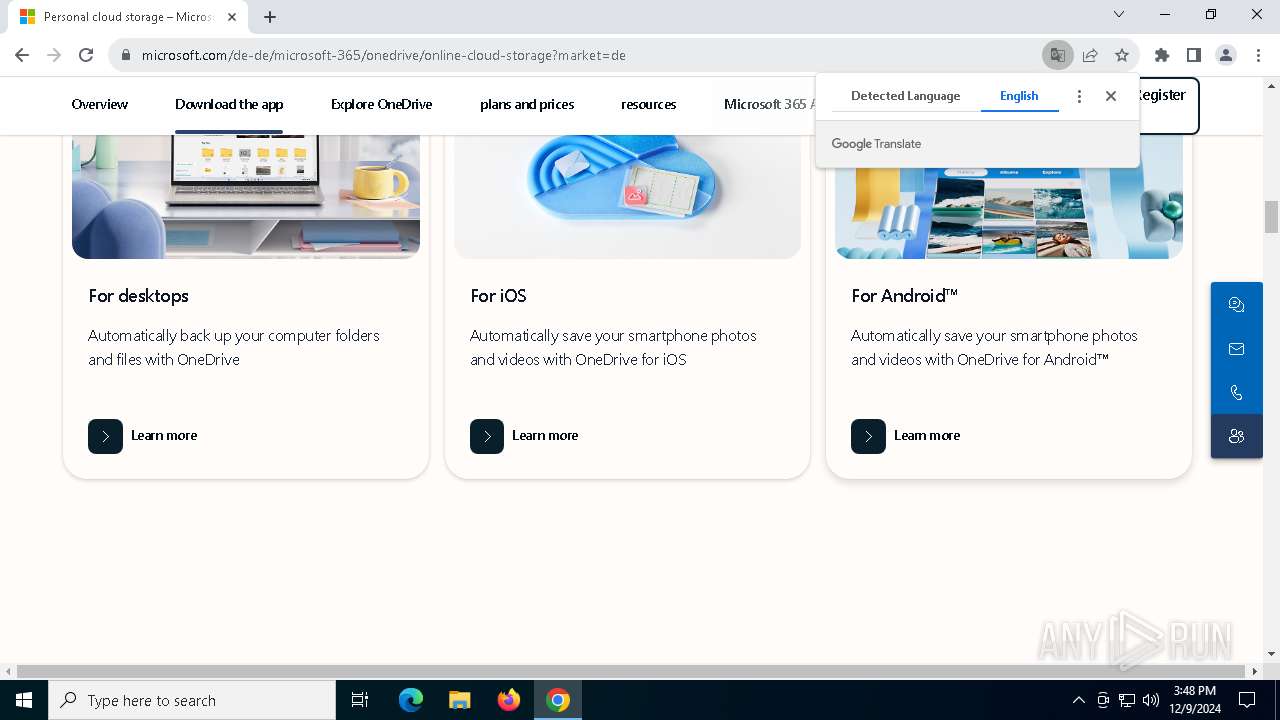Open the Chrome three-dot menu
The height and width of the screenshot is (720, 1280).
point(1258,55)
